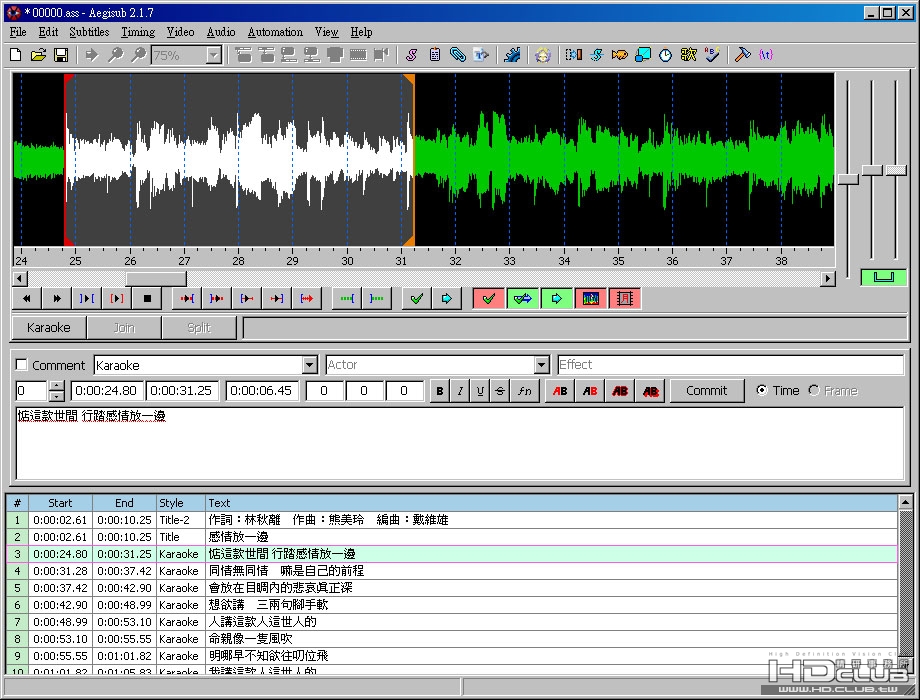Click the Commit button

[706, 391]
